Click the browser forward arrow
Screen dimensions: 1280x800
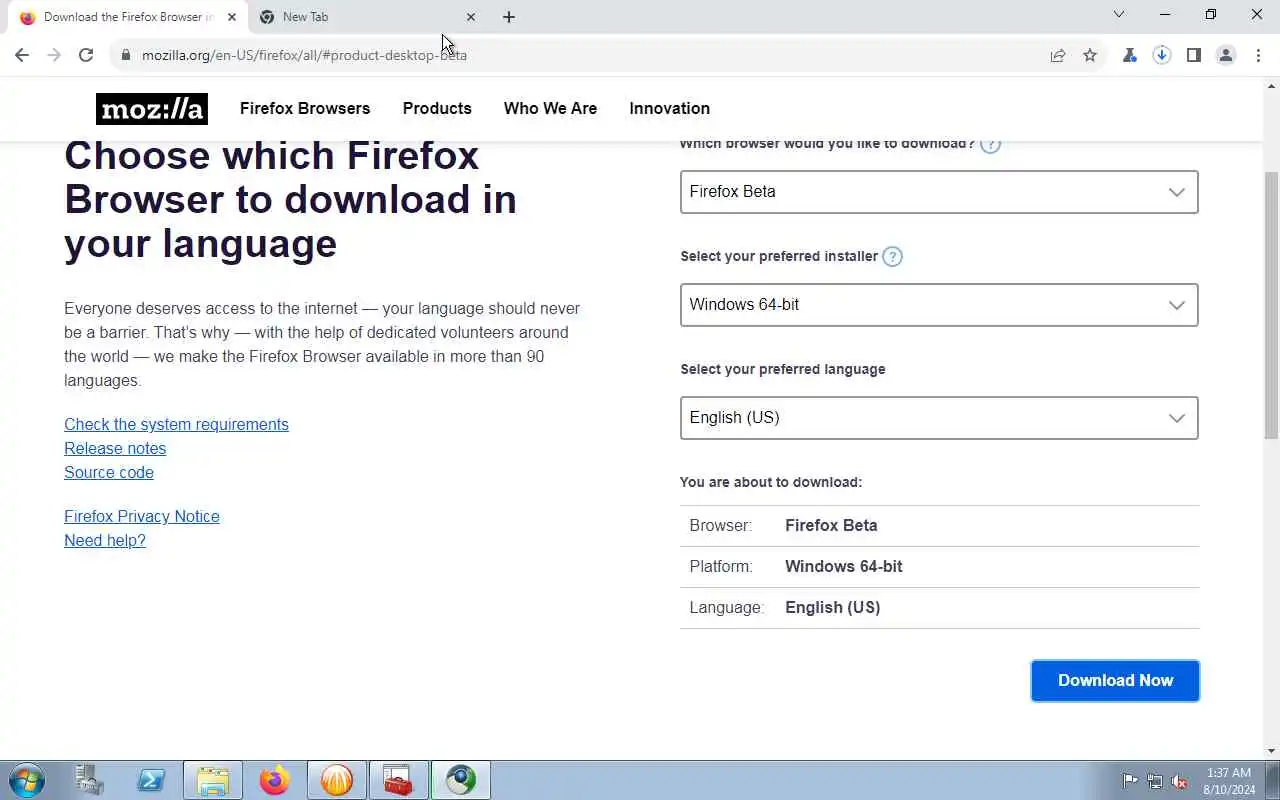54,55
